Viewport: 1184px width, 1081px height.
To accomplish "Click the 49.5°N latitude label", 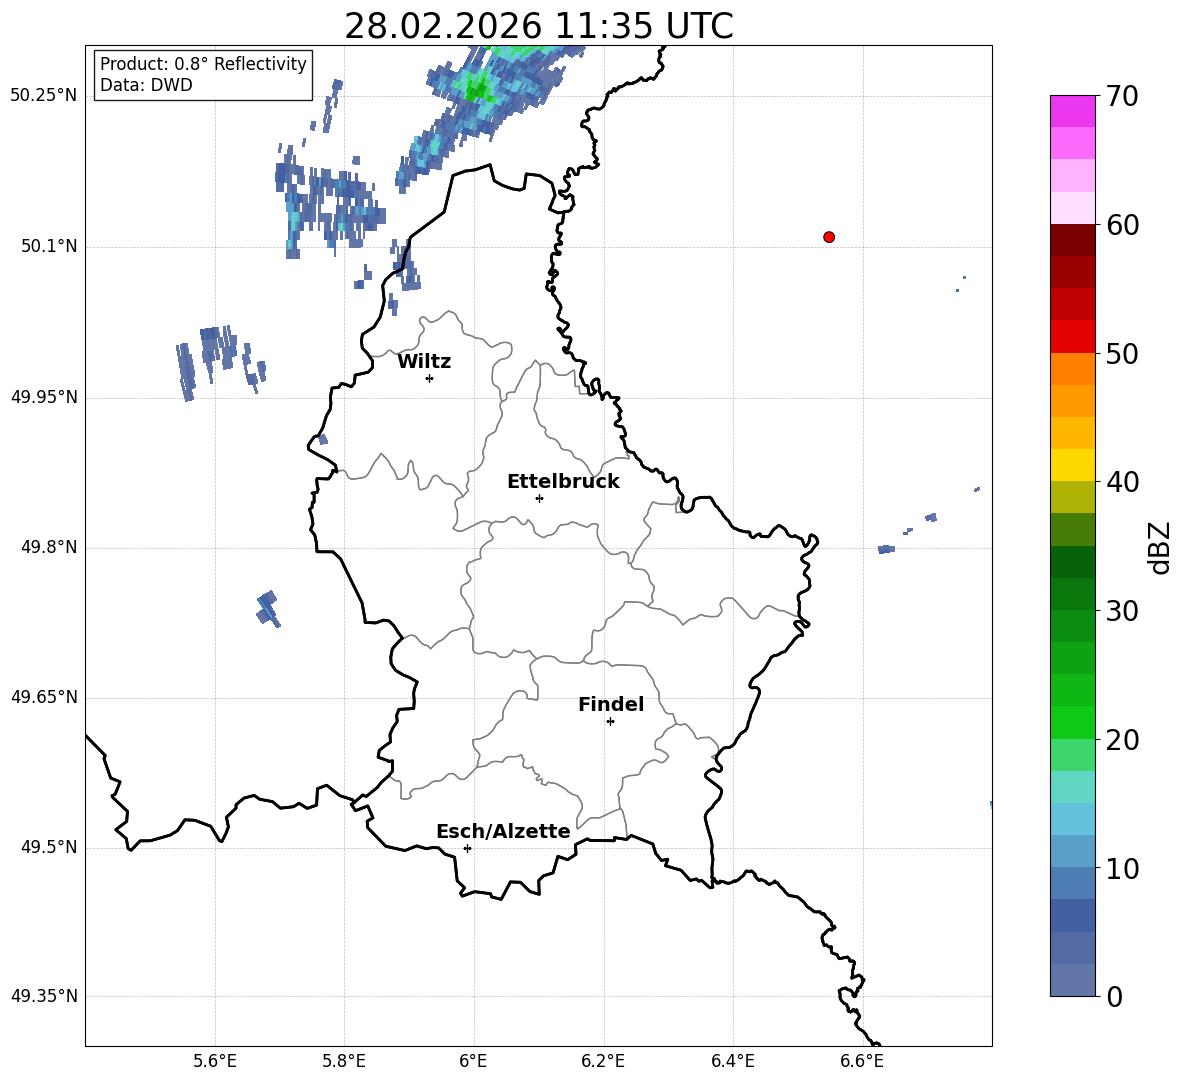I will pos(49,847).
